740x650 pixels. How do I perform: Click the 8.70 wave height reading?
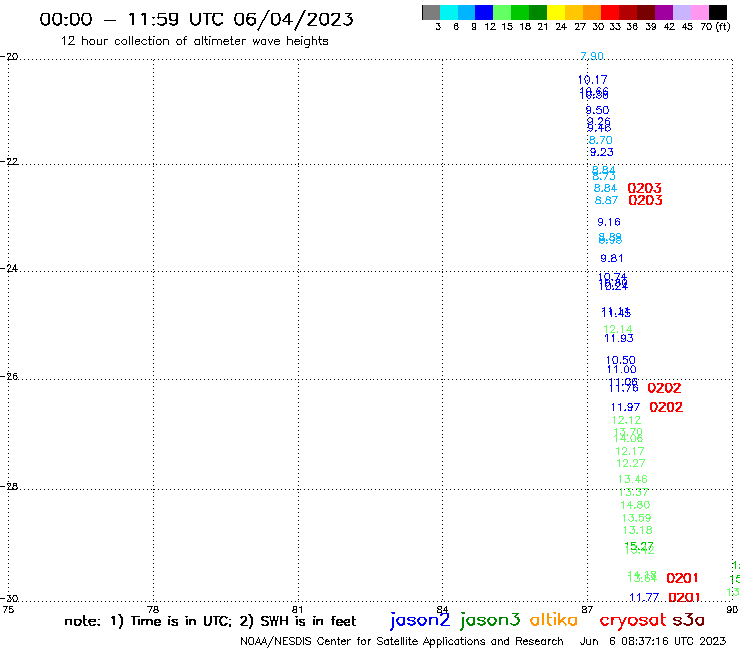click(601, 140)
